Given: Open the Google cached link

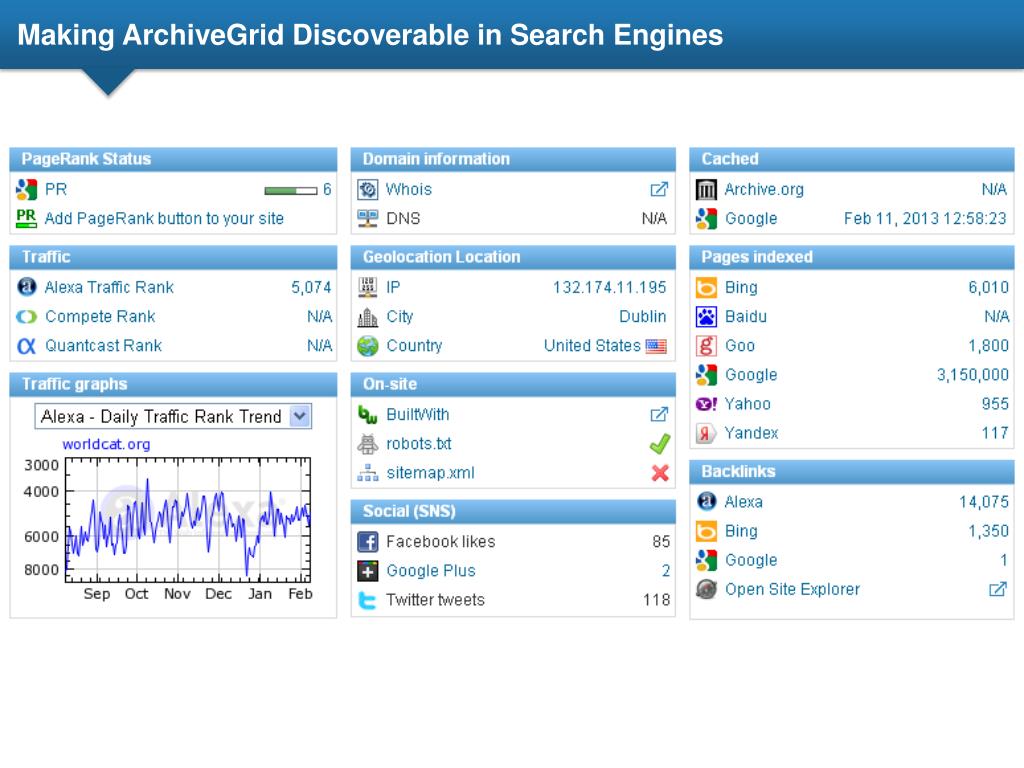Looking at the screenshot, I should (x=751, y=219).
